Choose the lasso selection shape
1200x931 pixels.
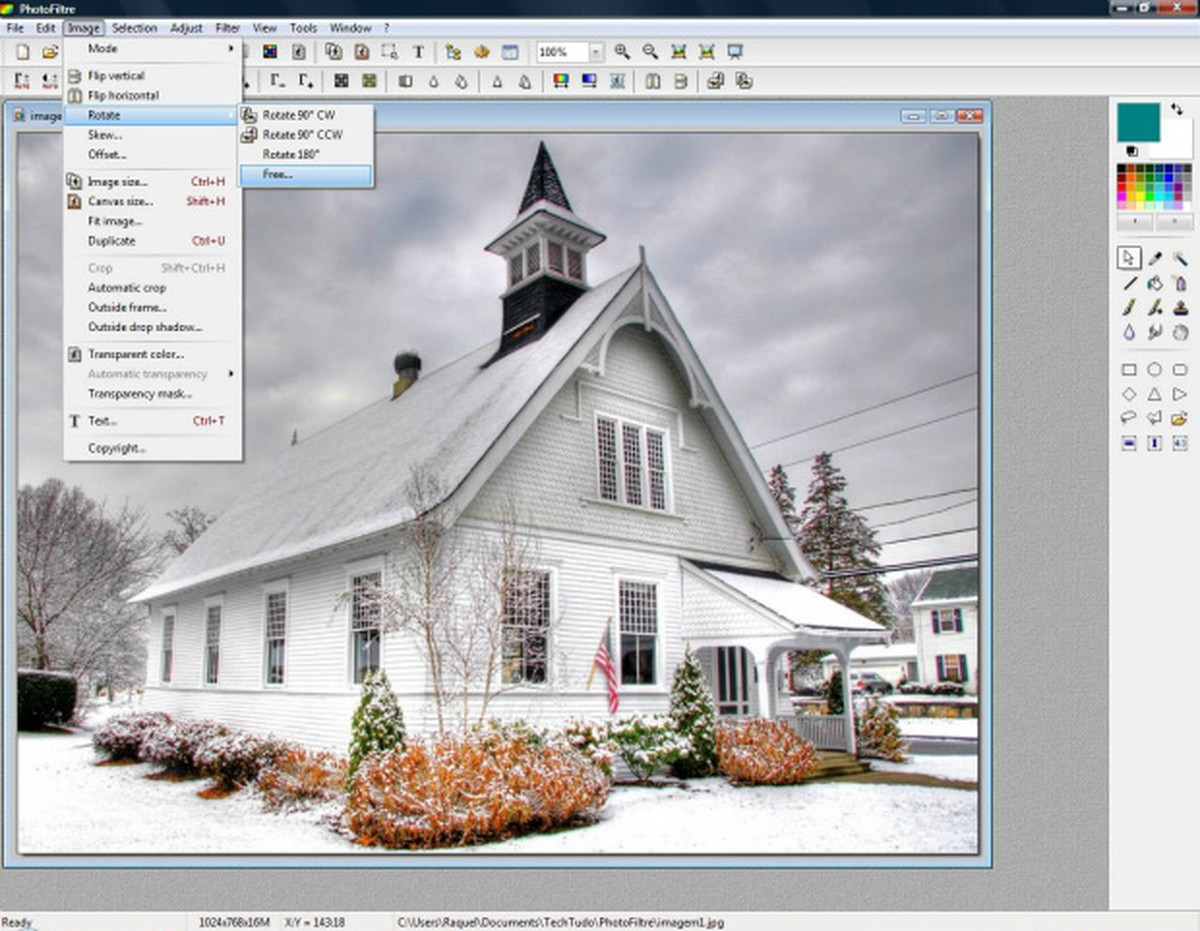pyautogui.click(x=1129, y=418)
